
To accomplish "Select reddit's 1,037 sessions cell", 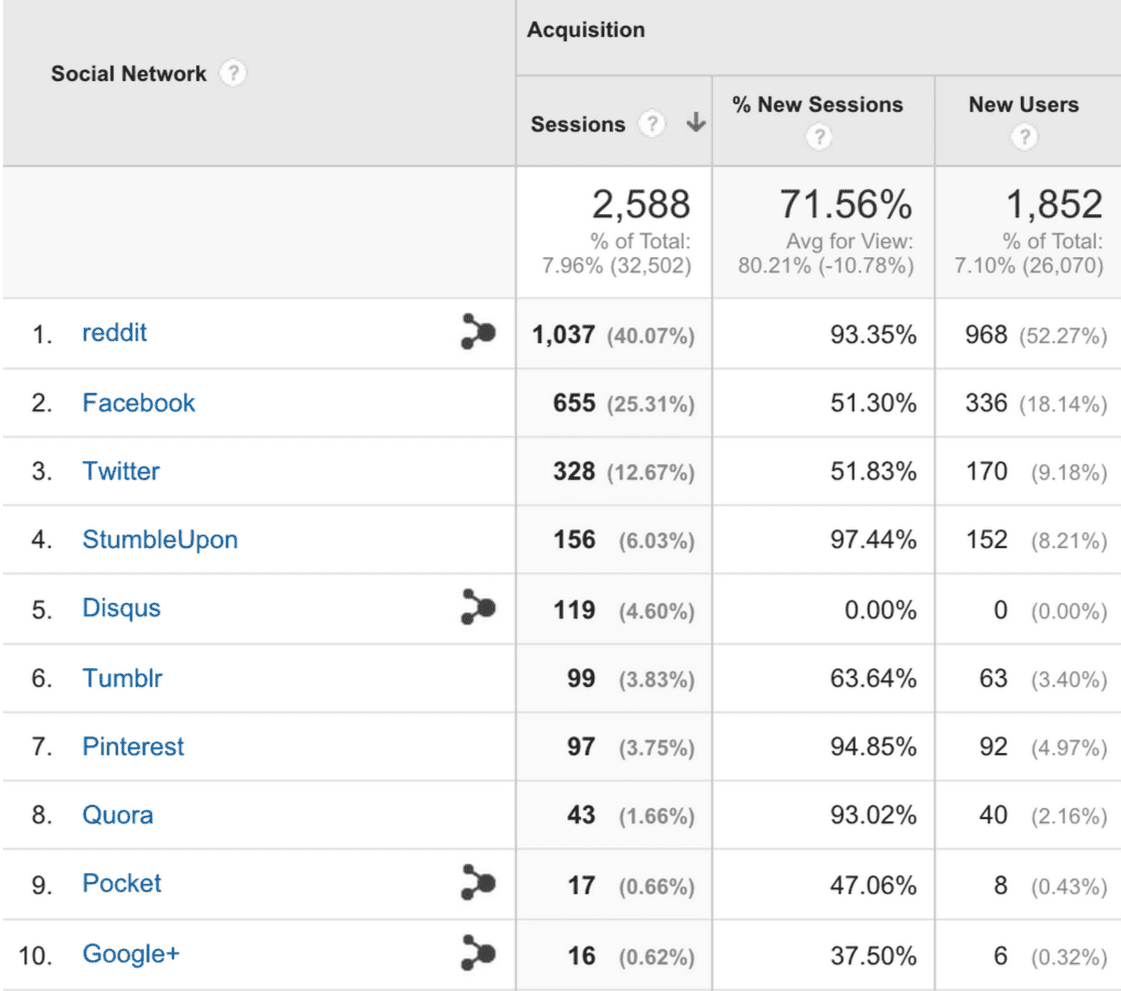I will (613, 334).
